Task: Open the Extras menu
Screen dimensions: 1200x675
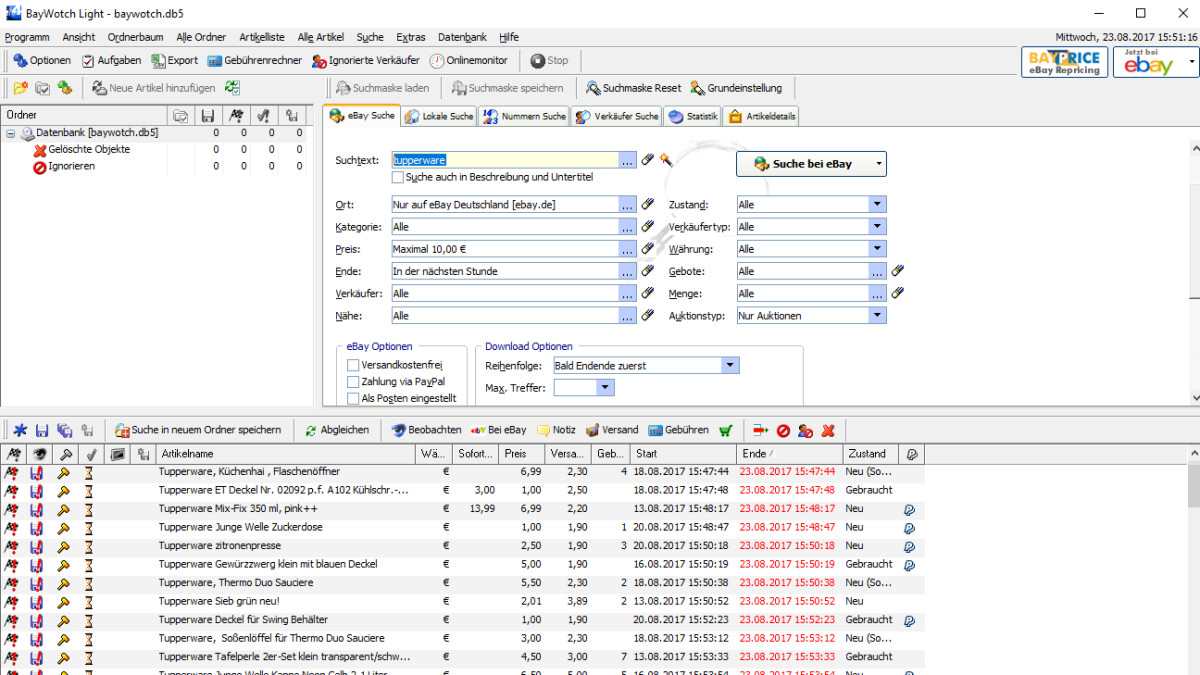Action: pos(410,37)
